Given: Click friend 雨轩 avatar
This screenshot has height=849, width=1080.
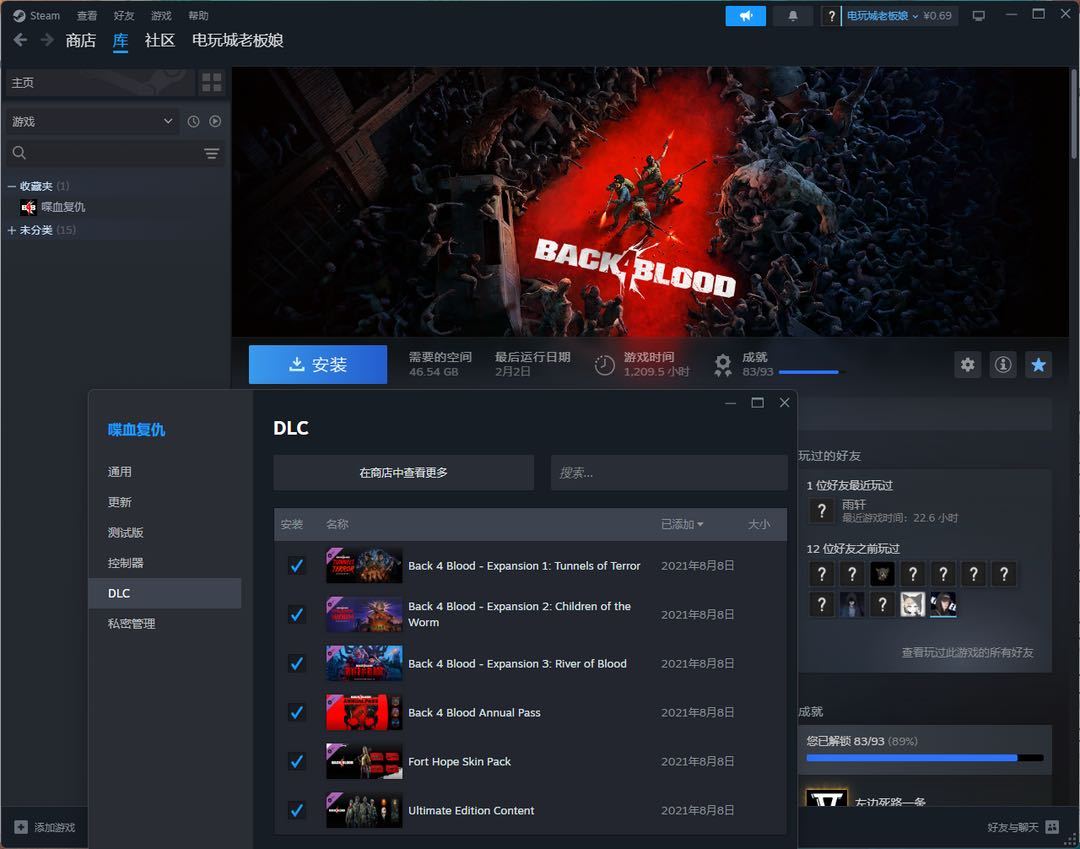Looking at the screenshot, I should click(x=822, y=510).
